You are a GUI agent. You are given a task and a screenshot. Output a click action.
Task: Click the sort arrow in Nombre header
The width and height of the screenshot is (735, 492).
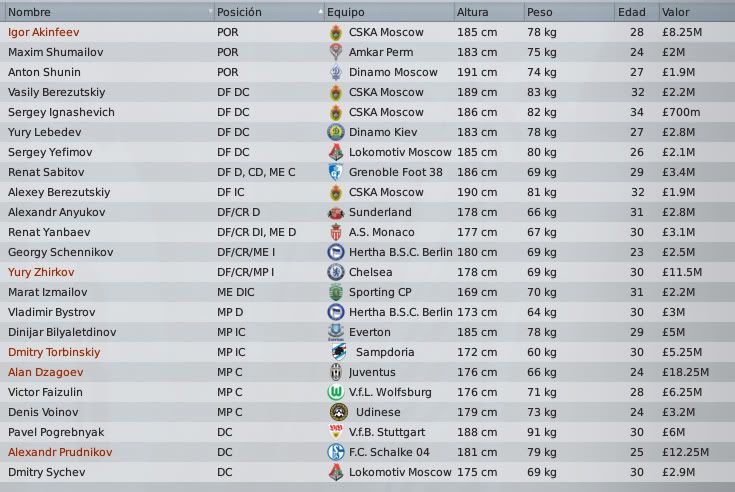(210, 12)
